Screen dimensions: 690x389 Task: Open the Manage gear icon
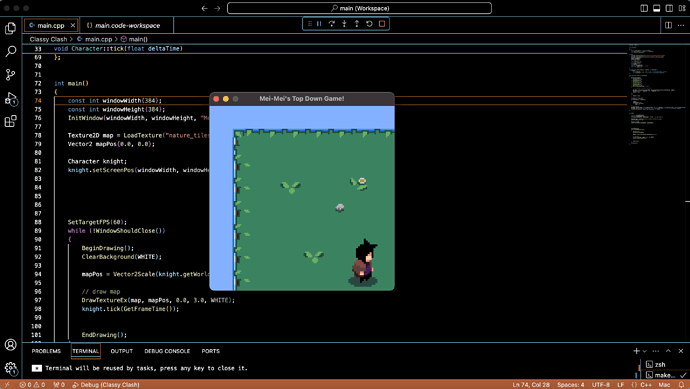click(x=11, y=368)
